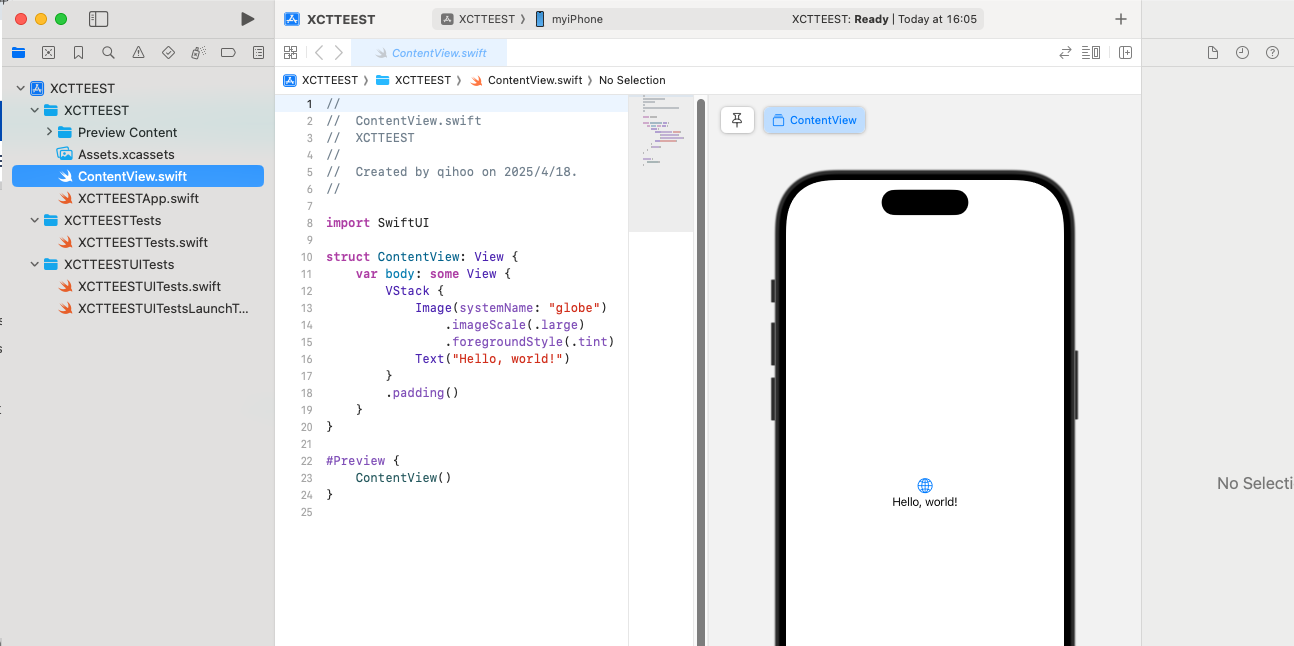Open ContentView.swift jump bar breadcrumb
The height and width of the screenshot is (646, 1294).
526,80
